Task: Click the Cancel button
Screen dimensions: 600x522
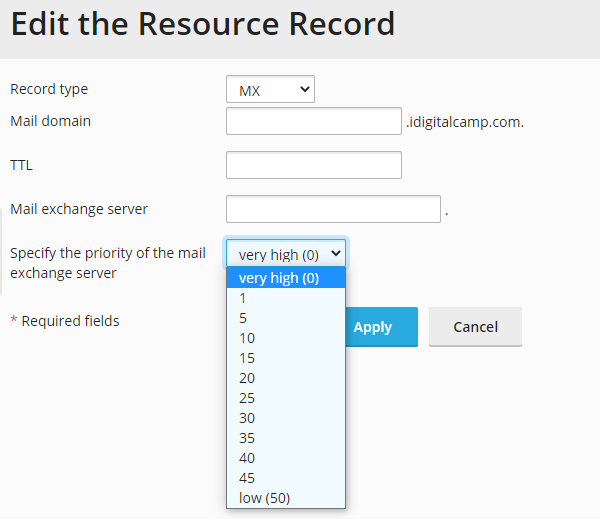Action: click(475, 327)
